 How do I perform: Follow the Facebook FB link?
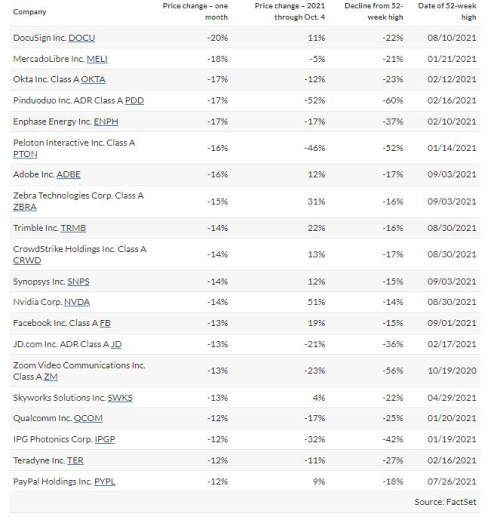coord(105,323)
